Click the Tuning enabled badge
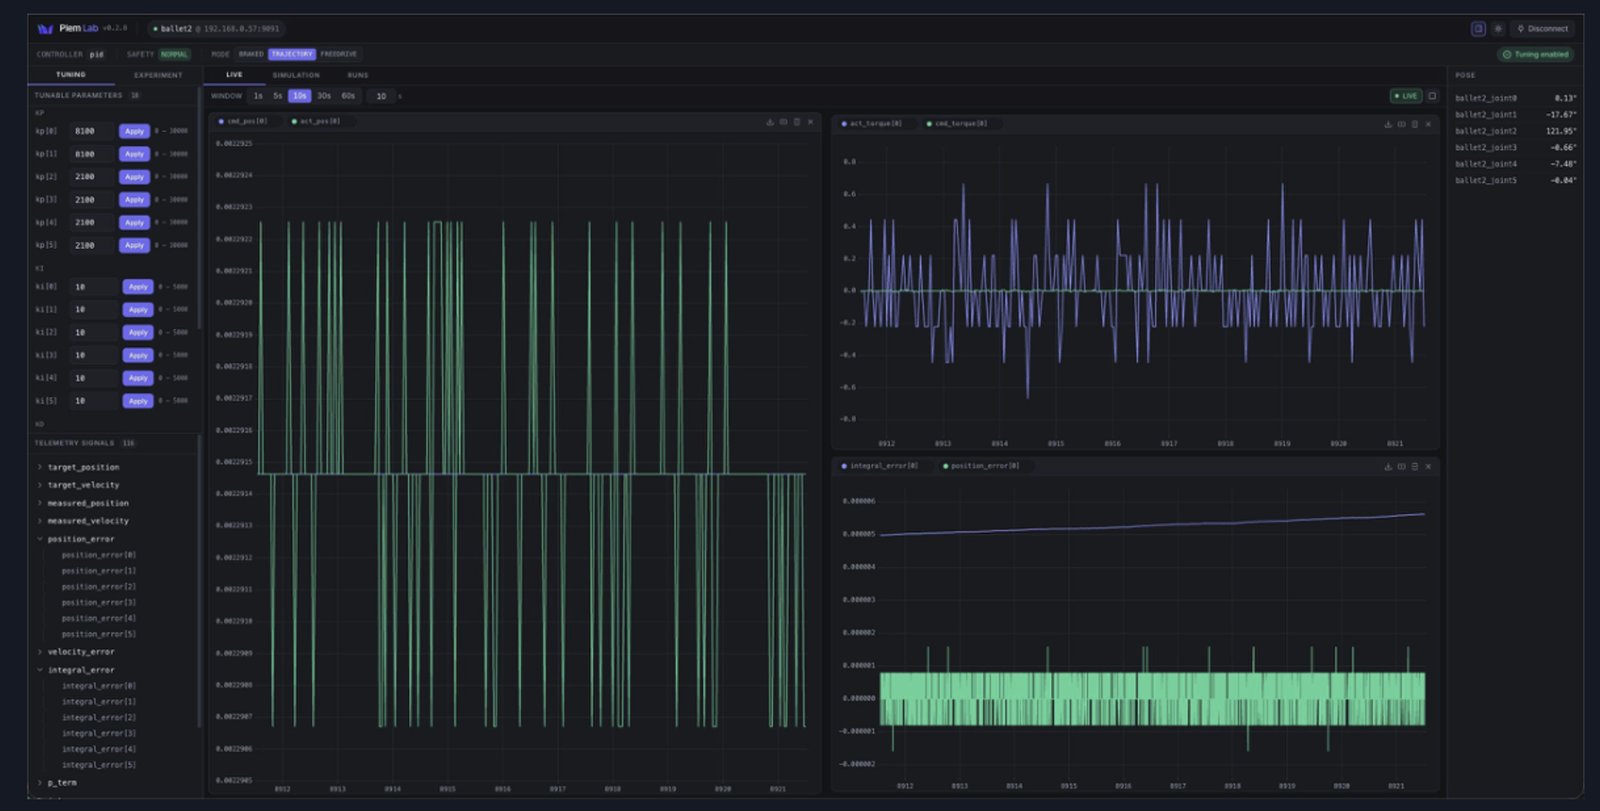The width and height of the screenshot is (1600, 811). tap(1535, 54)
